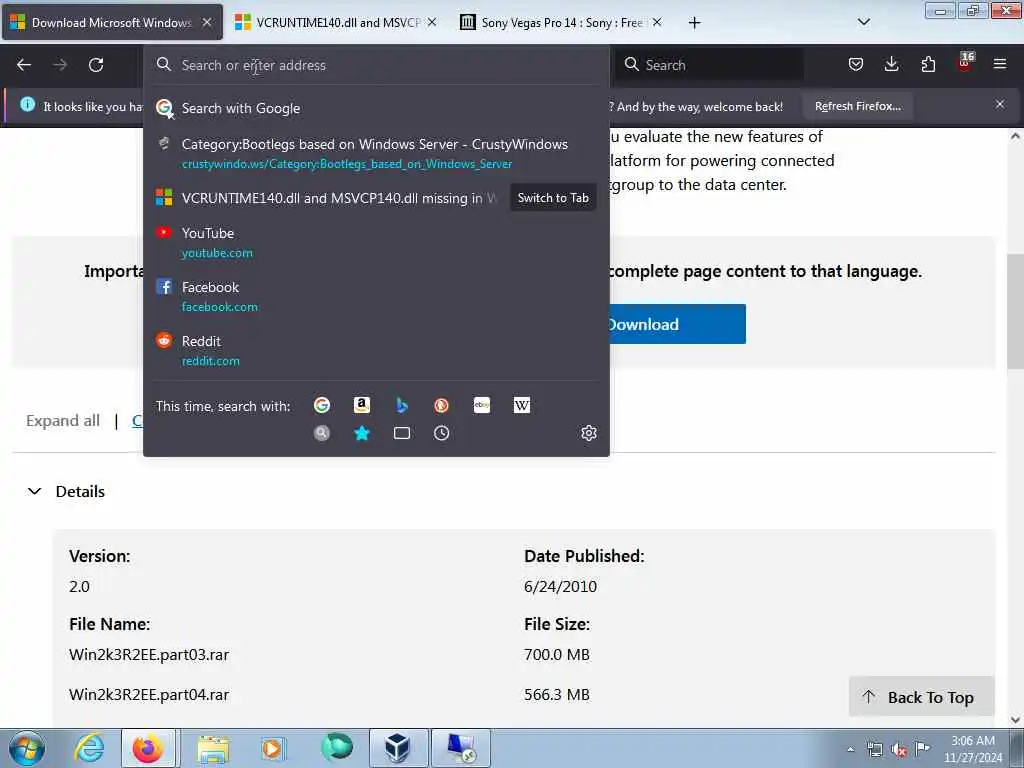Search this time with Bing icon
Image resolution: width=1024 pixels, height=768 pixels.
point(402,405)
